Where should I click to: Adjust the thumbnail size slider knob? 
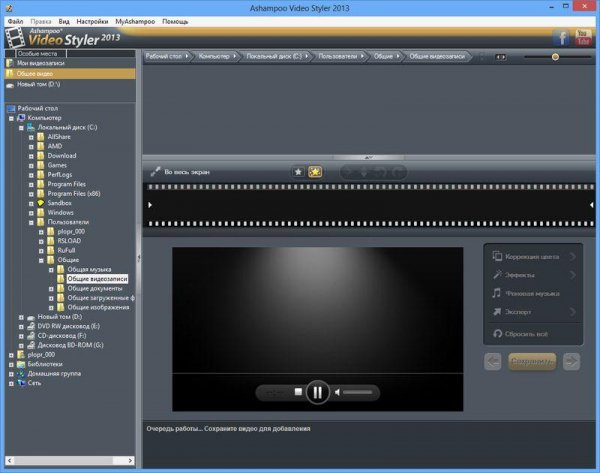pyautogui.click(x=555, y=57)
